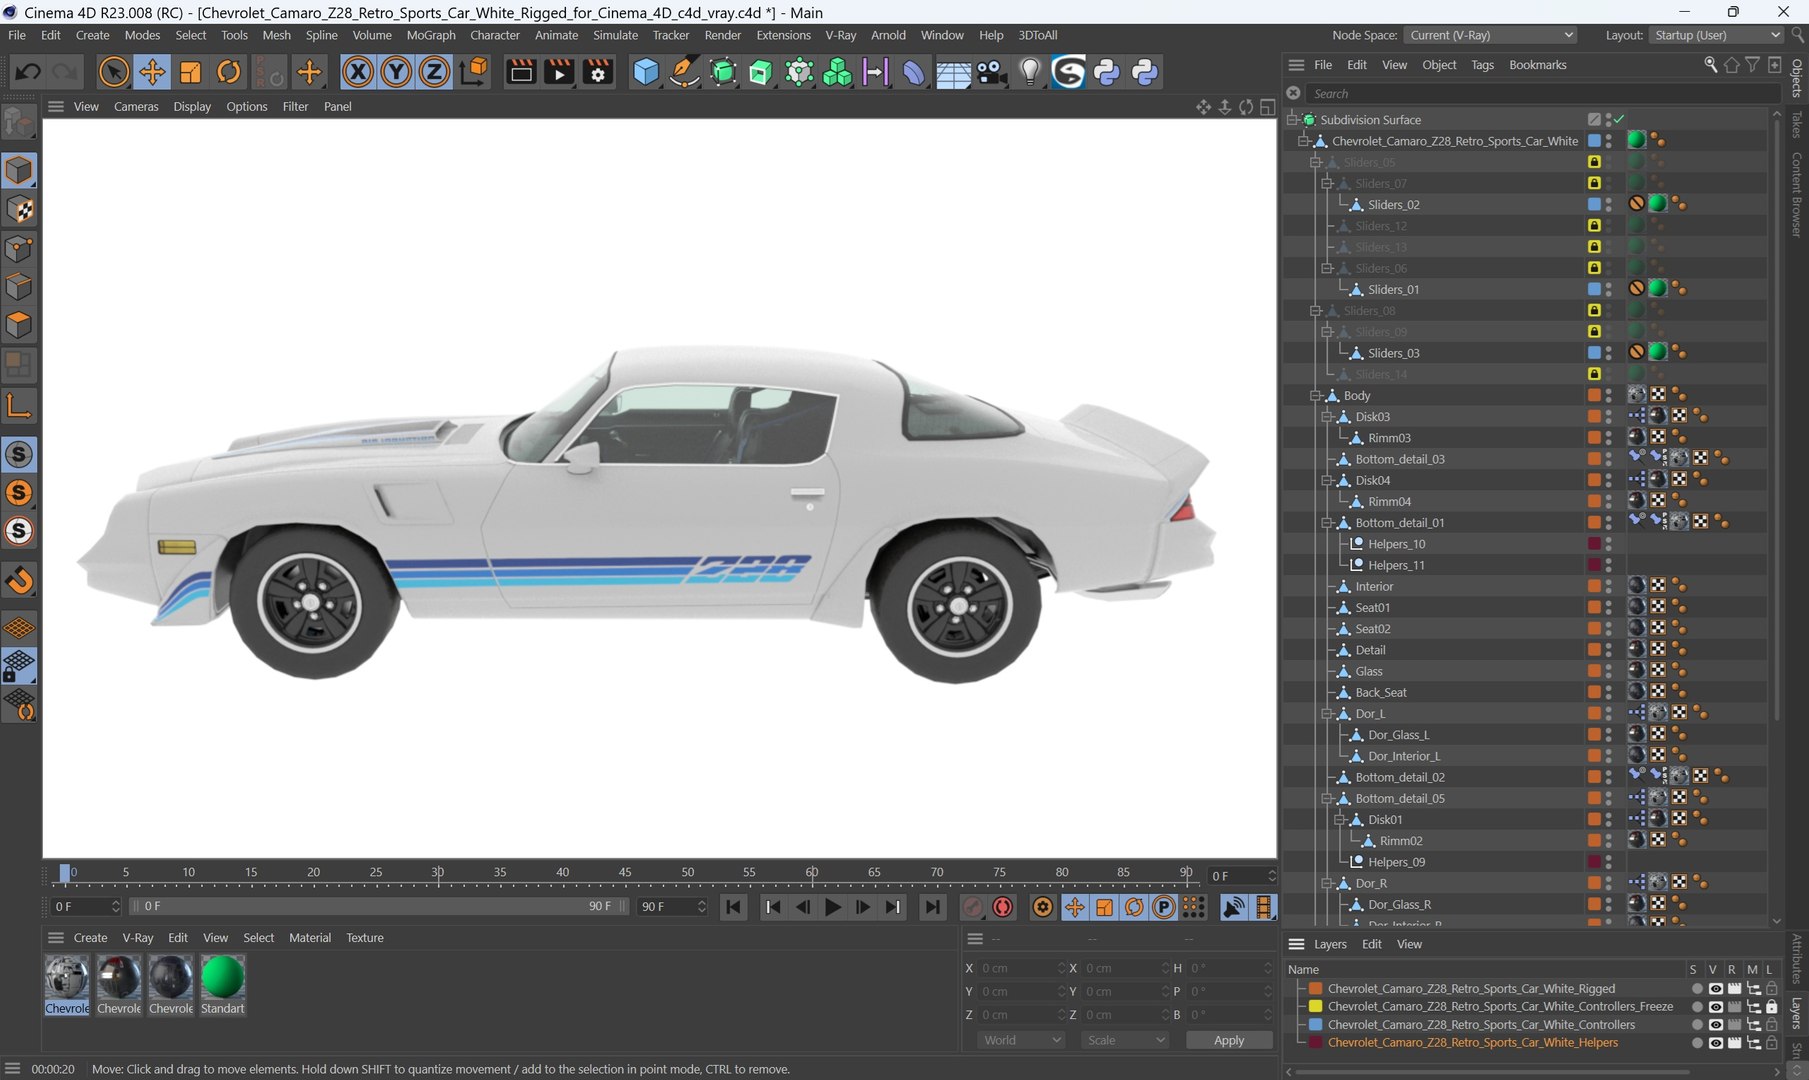This screenshot has width=1809, height=1080.
Task: Toggle Subdivision Surface enabled checkmark
Action: (1619, 120)
